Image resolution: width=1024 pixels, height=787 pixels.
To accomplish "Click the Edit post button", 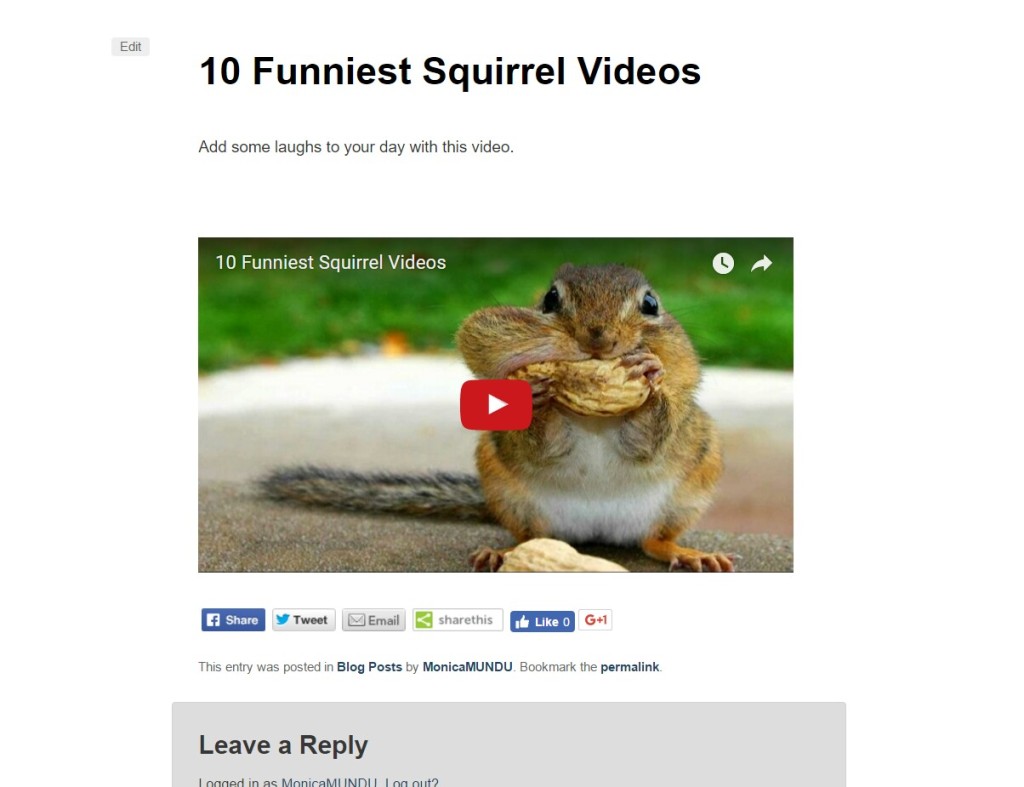I will point(131,46).
